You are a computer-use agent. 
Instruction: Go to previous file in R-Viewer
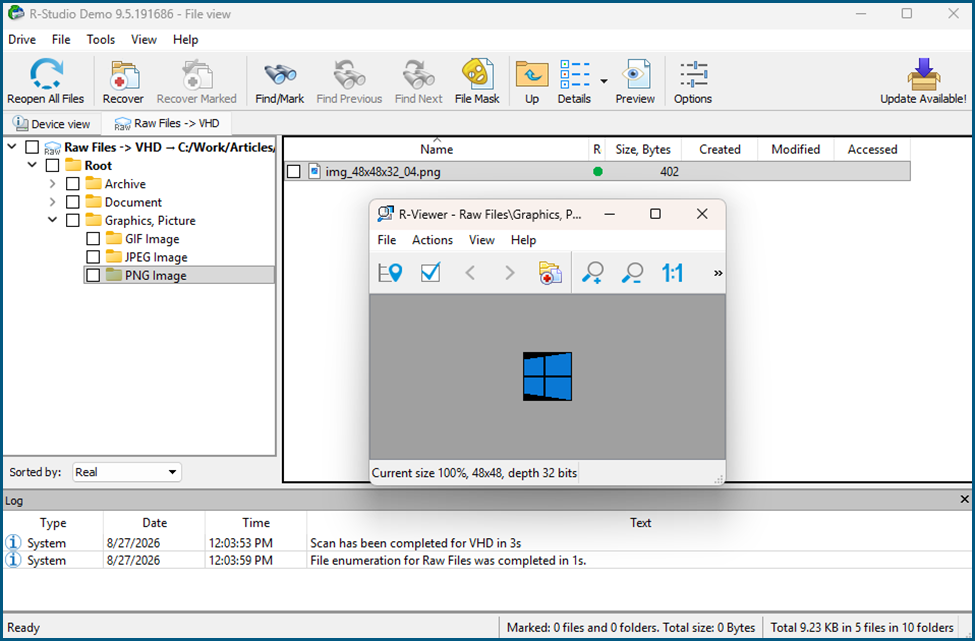[470, 272]
